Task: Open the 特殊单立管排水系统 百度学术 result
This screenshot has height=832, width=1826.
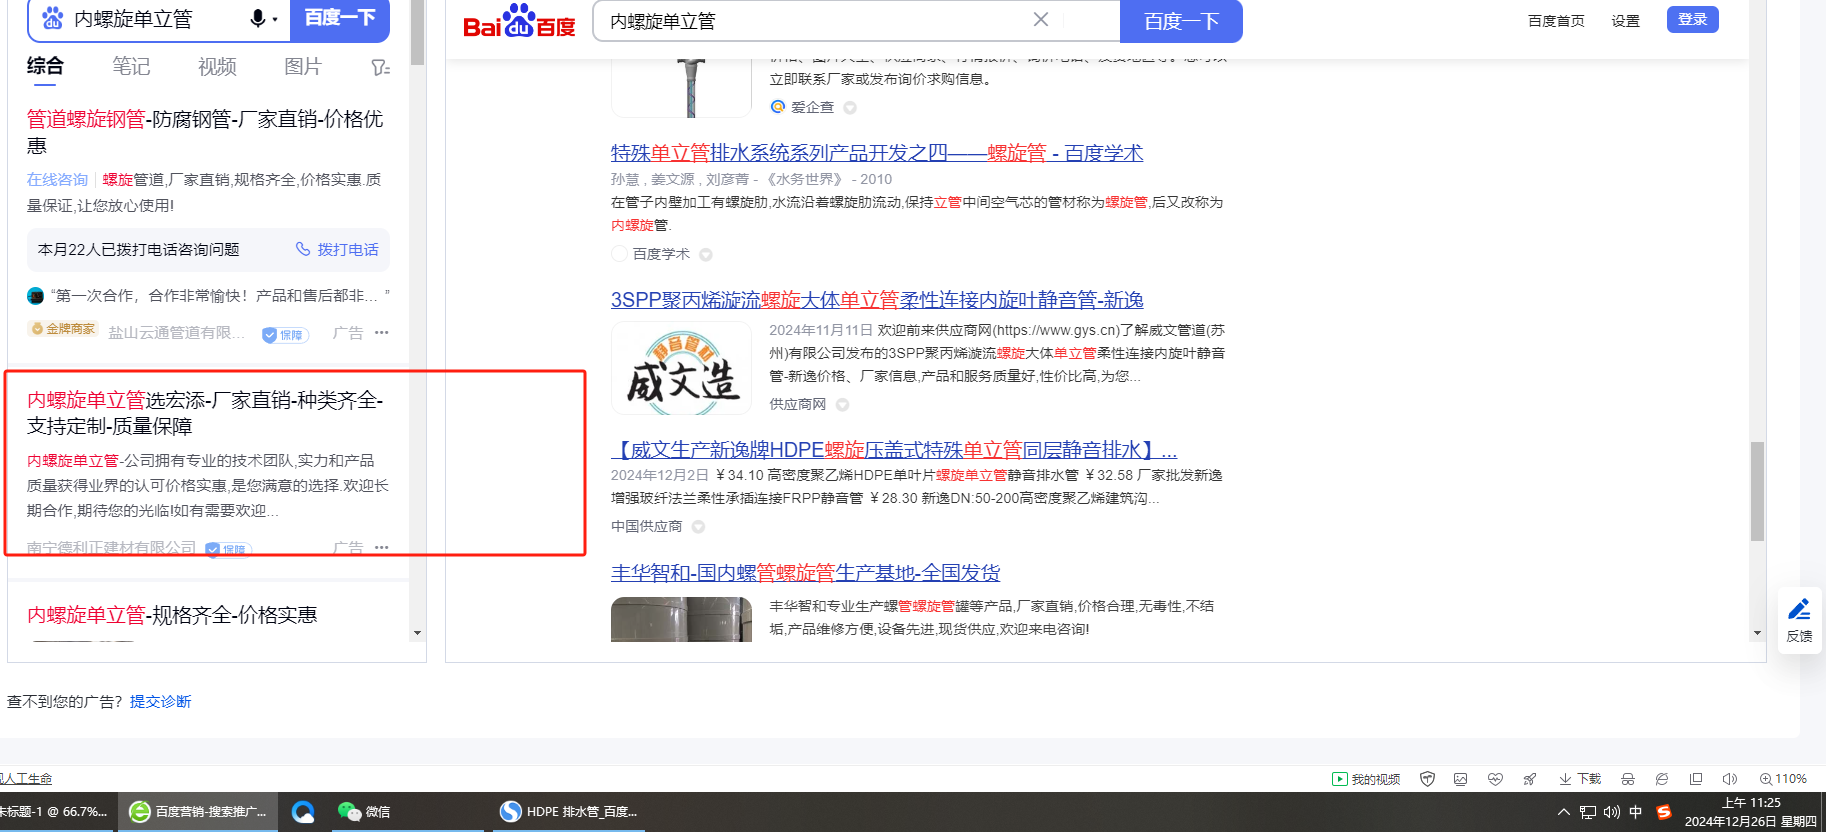Action: click(877, 153)
